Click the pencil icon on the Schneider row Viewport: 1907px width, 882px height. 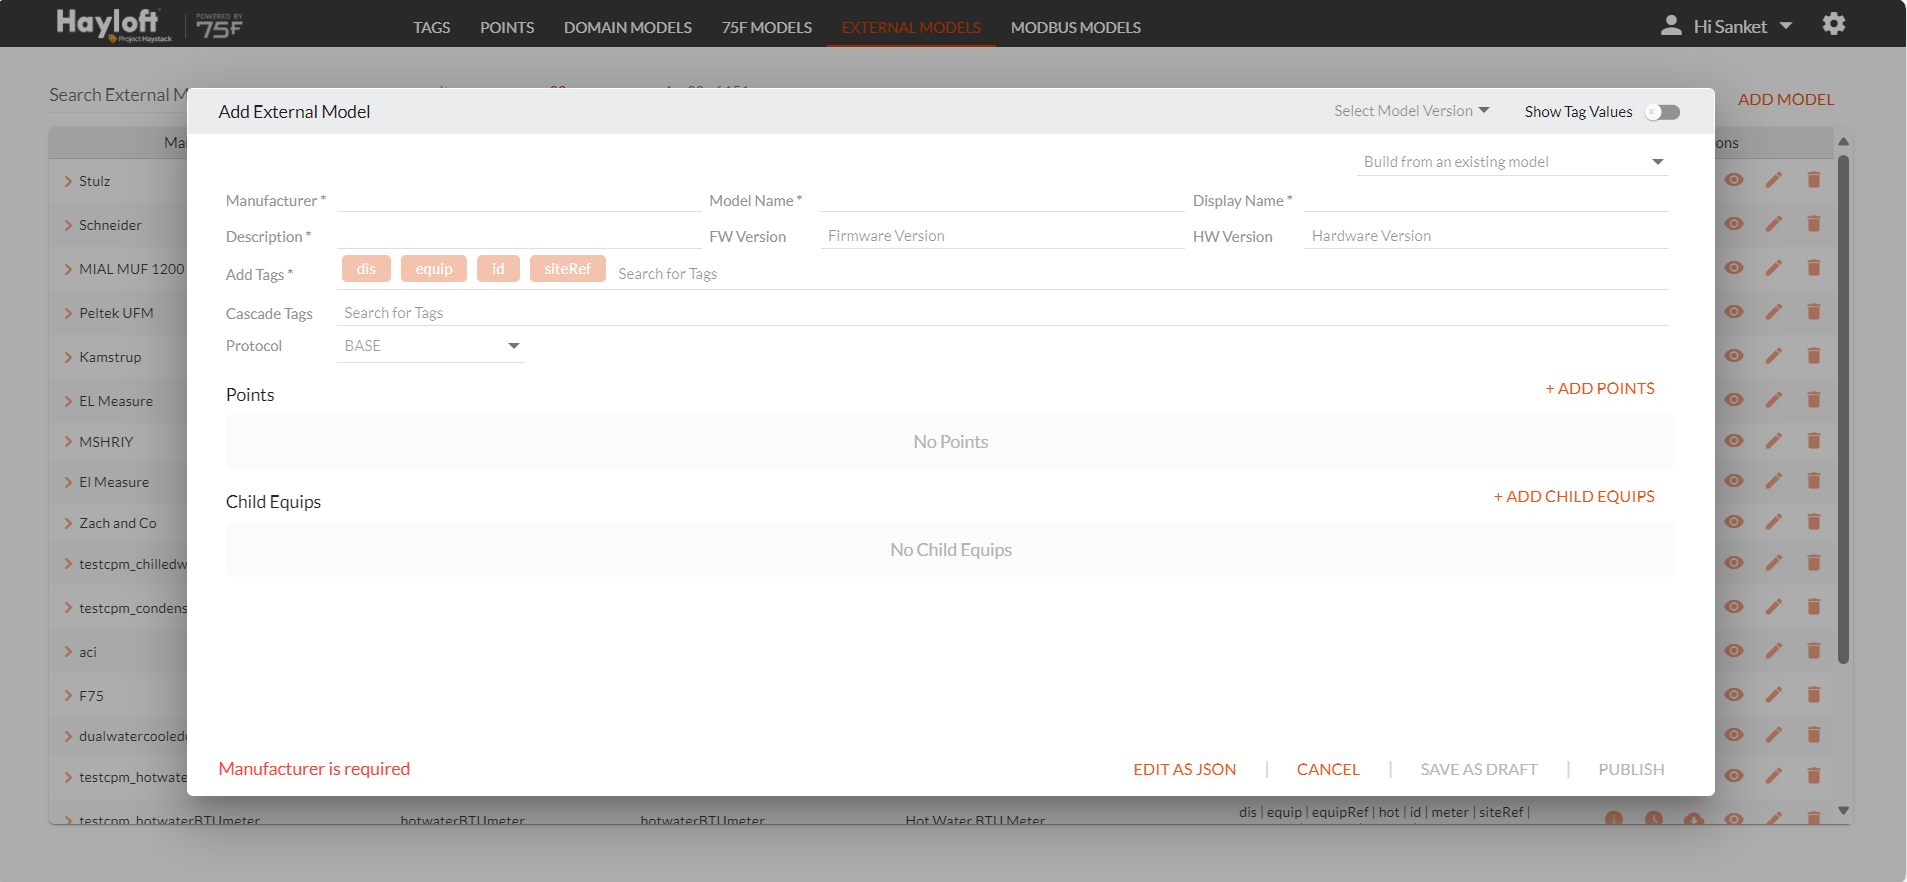tap(1773, 224)
